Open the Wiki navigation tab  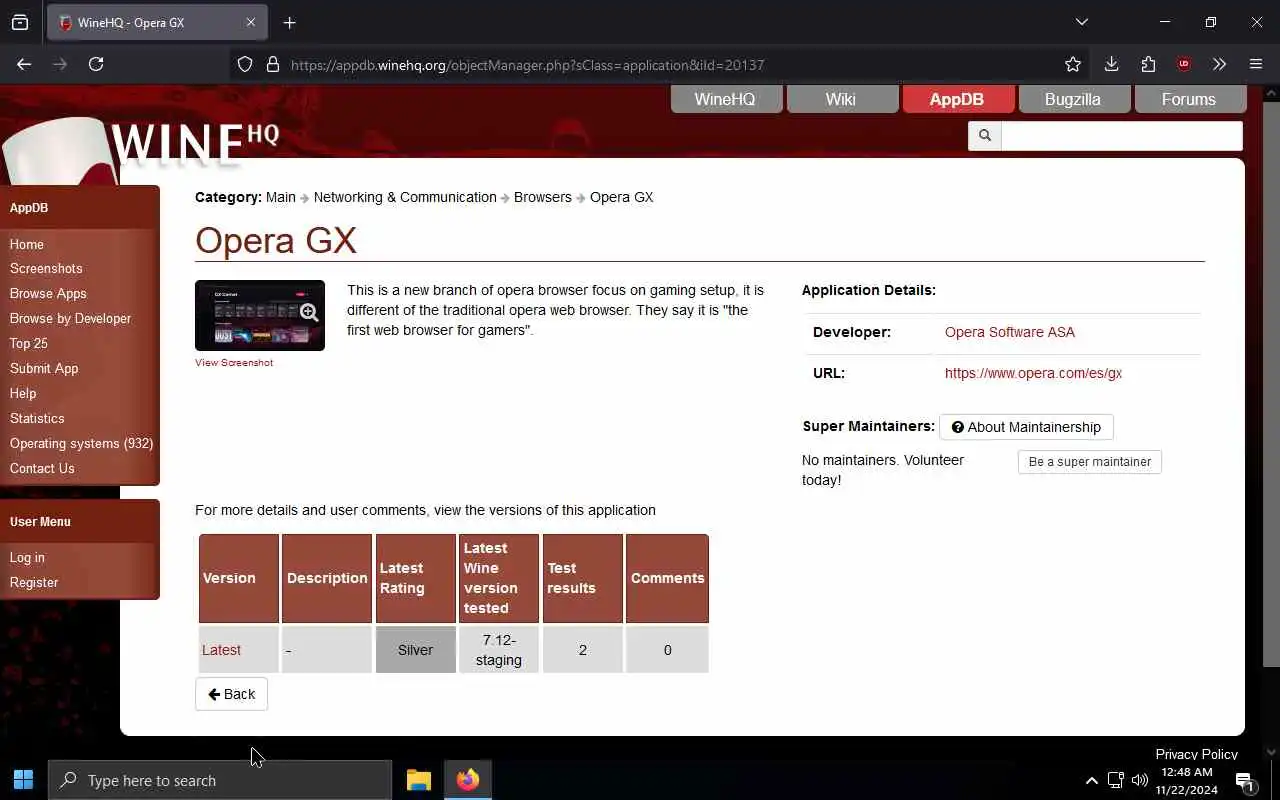tap(841, 99)
